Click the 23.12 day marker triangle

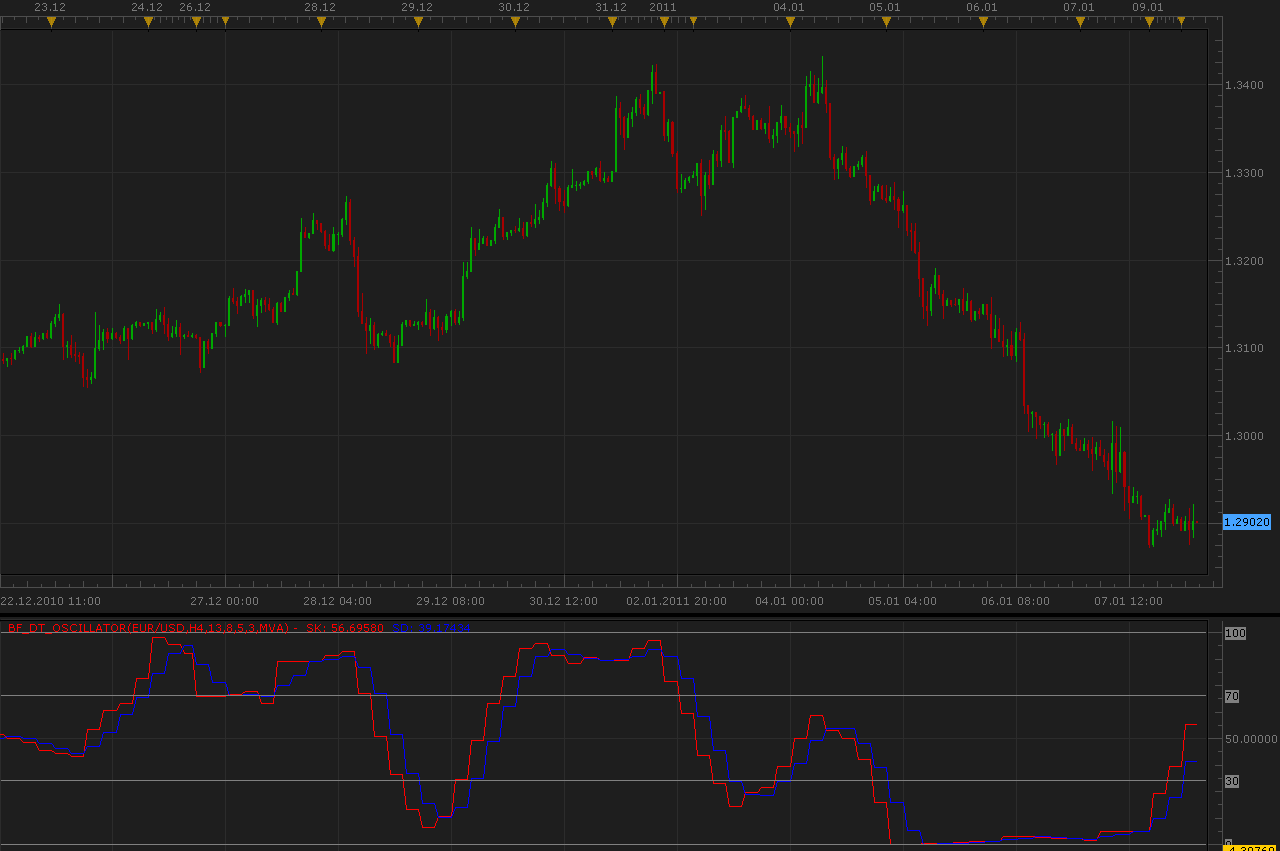(52, 21)
